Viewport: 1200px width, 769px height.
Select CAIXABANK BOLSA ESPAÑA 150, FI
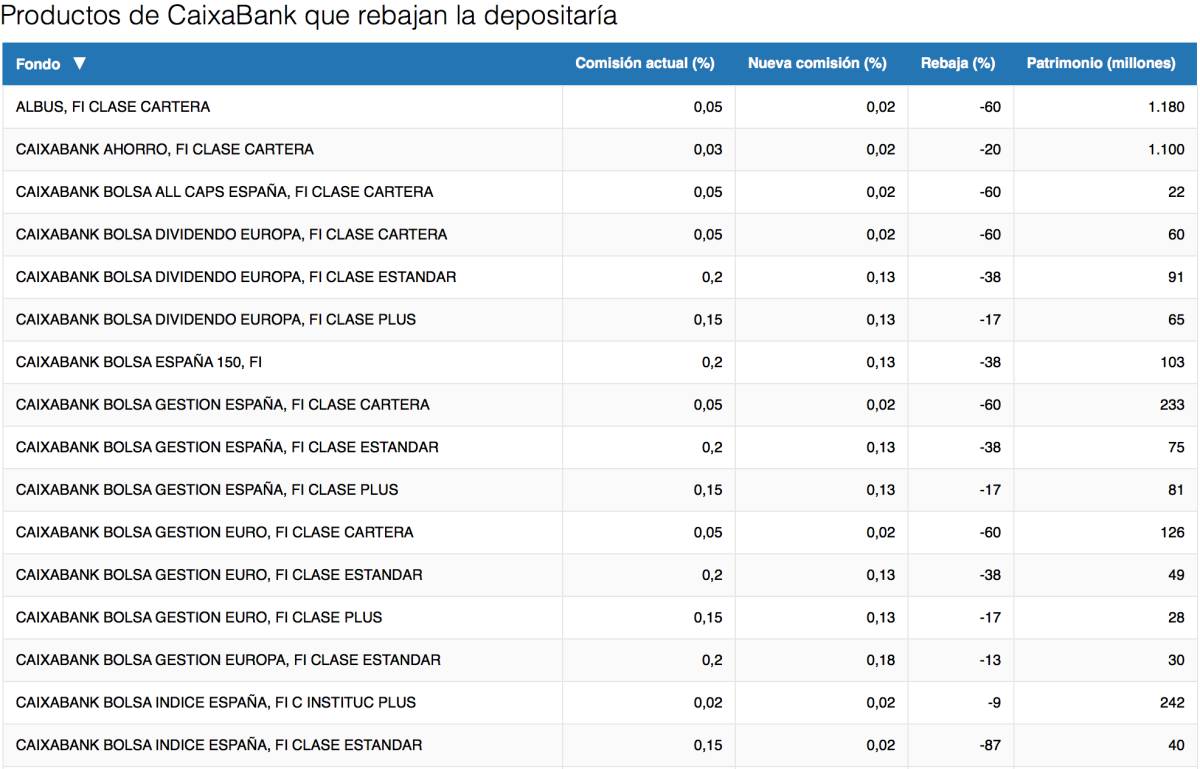coord(600,362)
